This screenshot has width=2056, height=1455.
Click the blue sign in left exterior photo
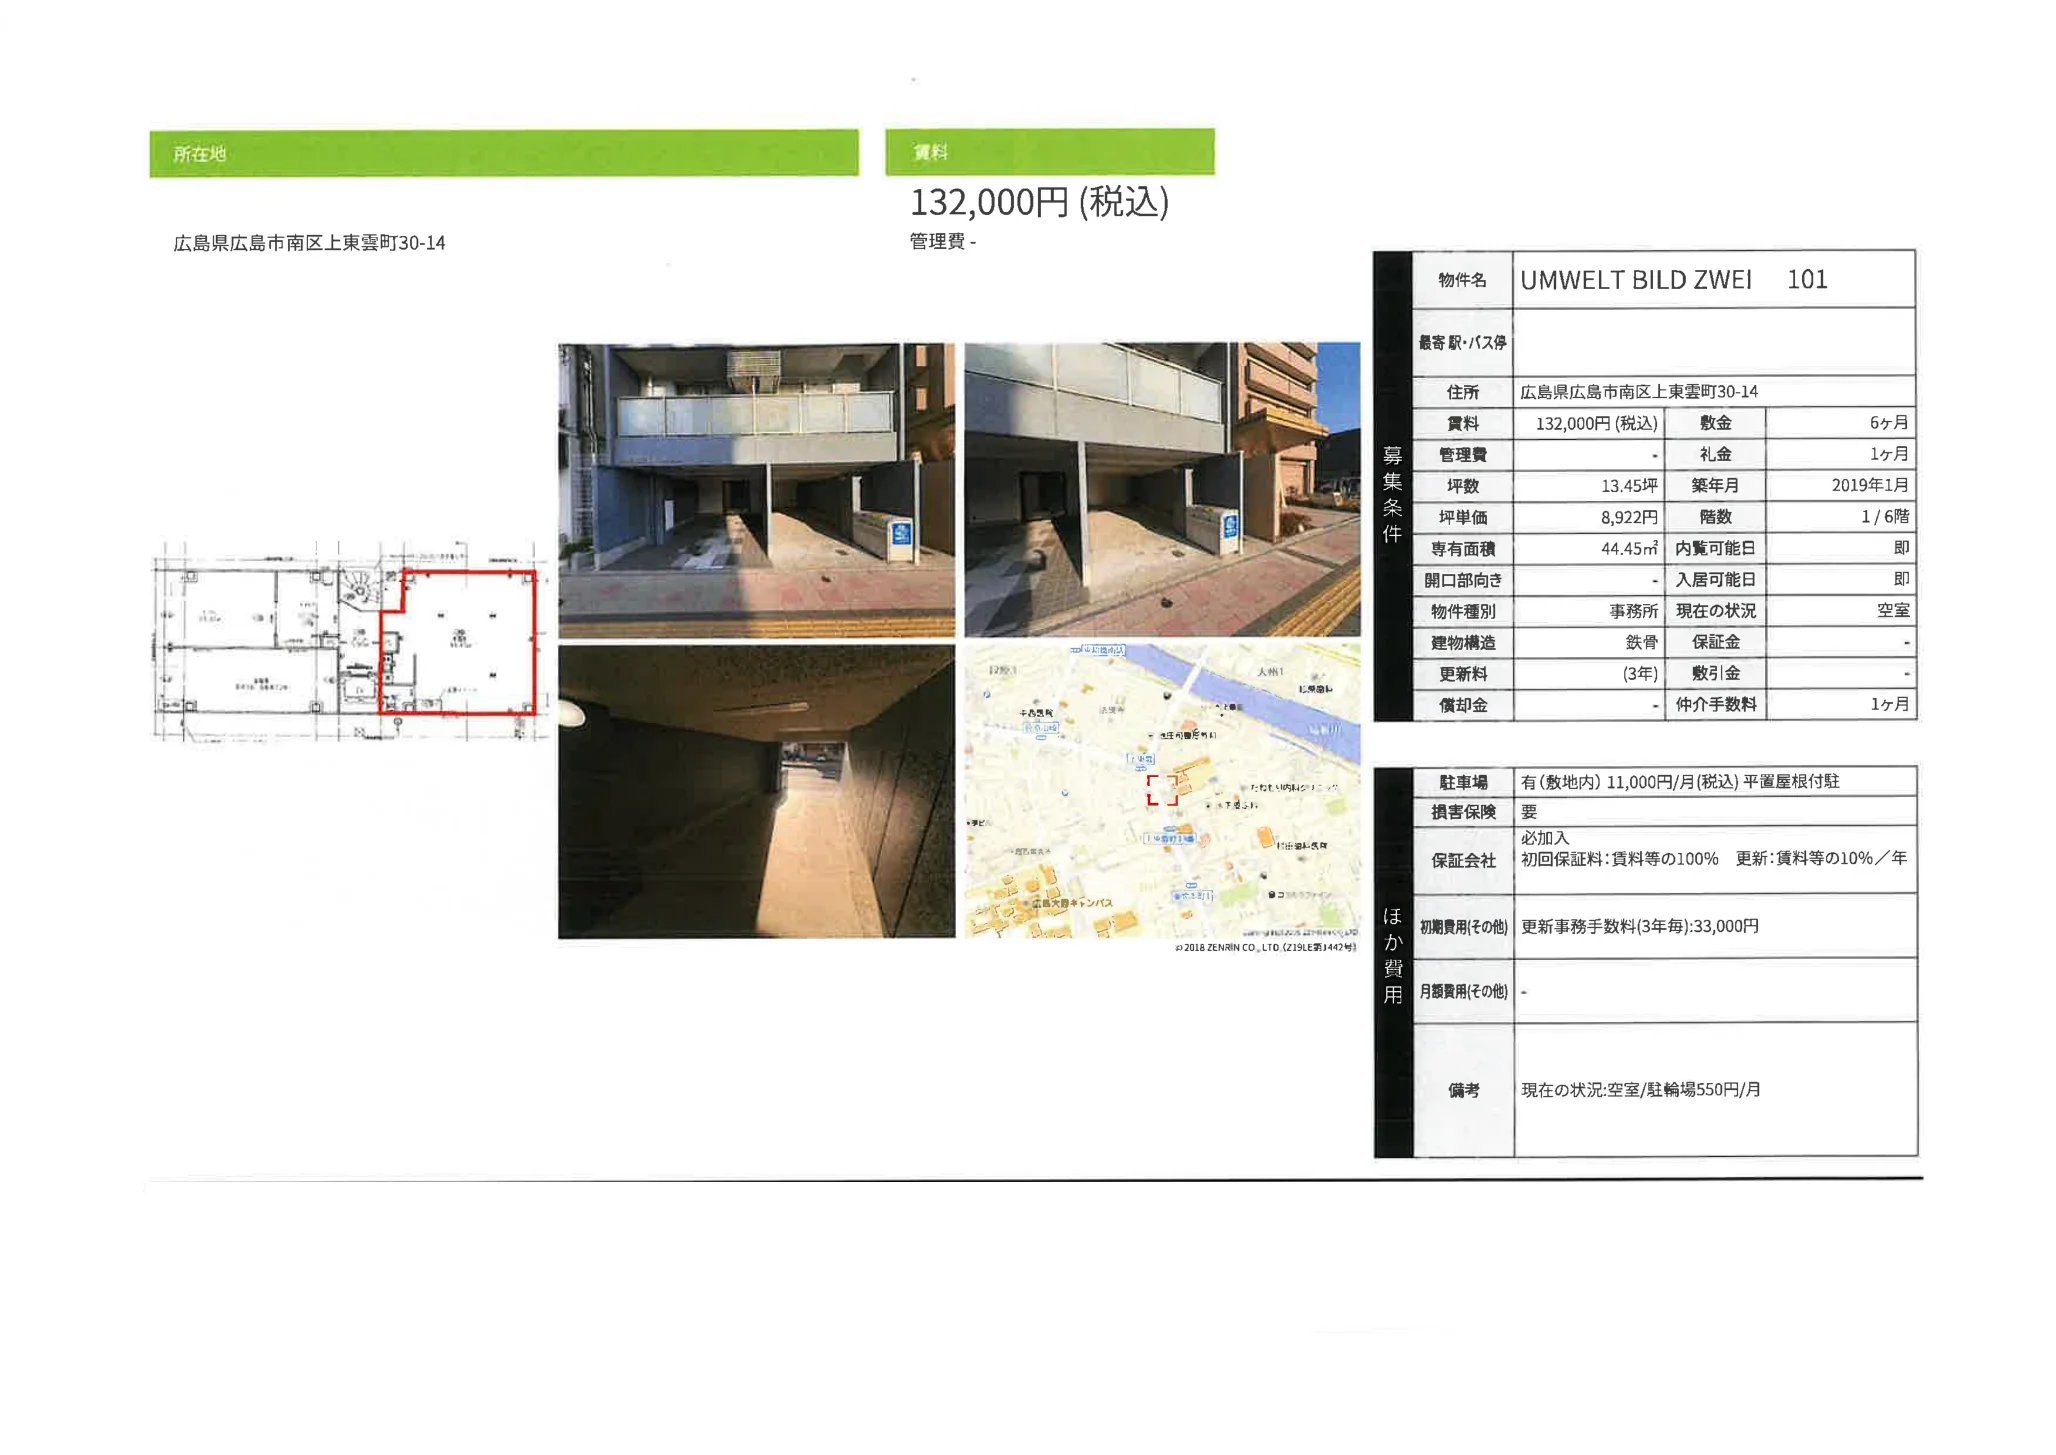tap(901, 533)
